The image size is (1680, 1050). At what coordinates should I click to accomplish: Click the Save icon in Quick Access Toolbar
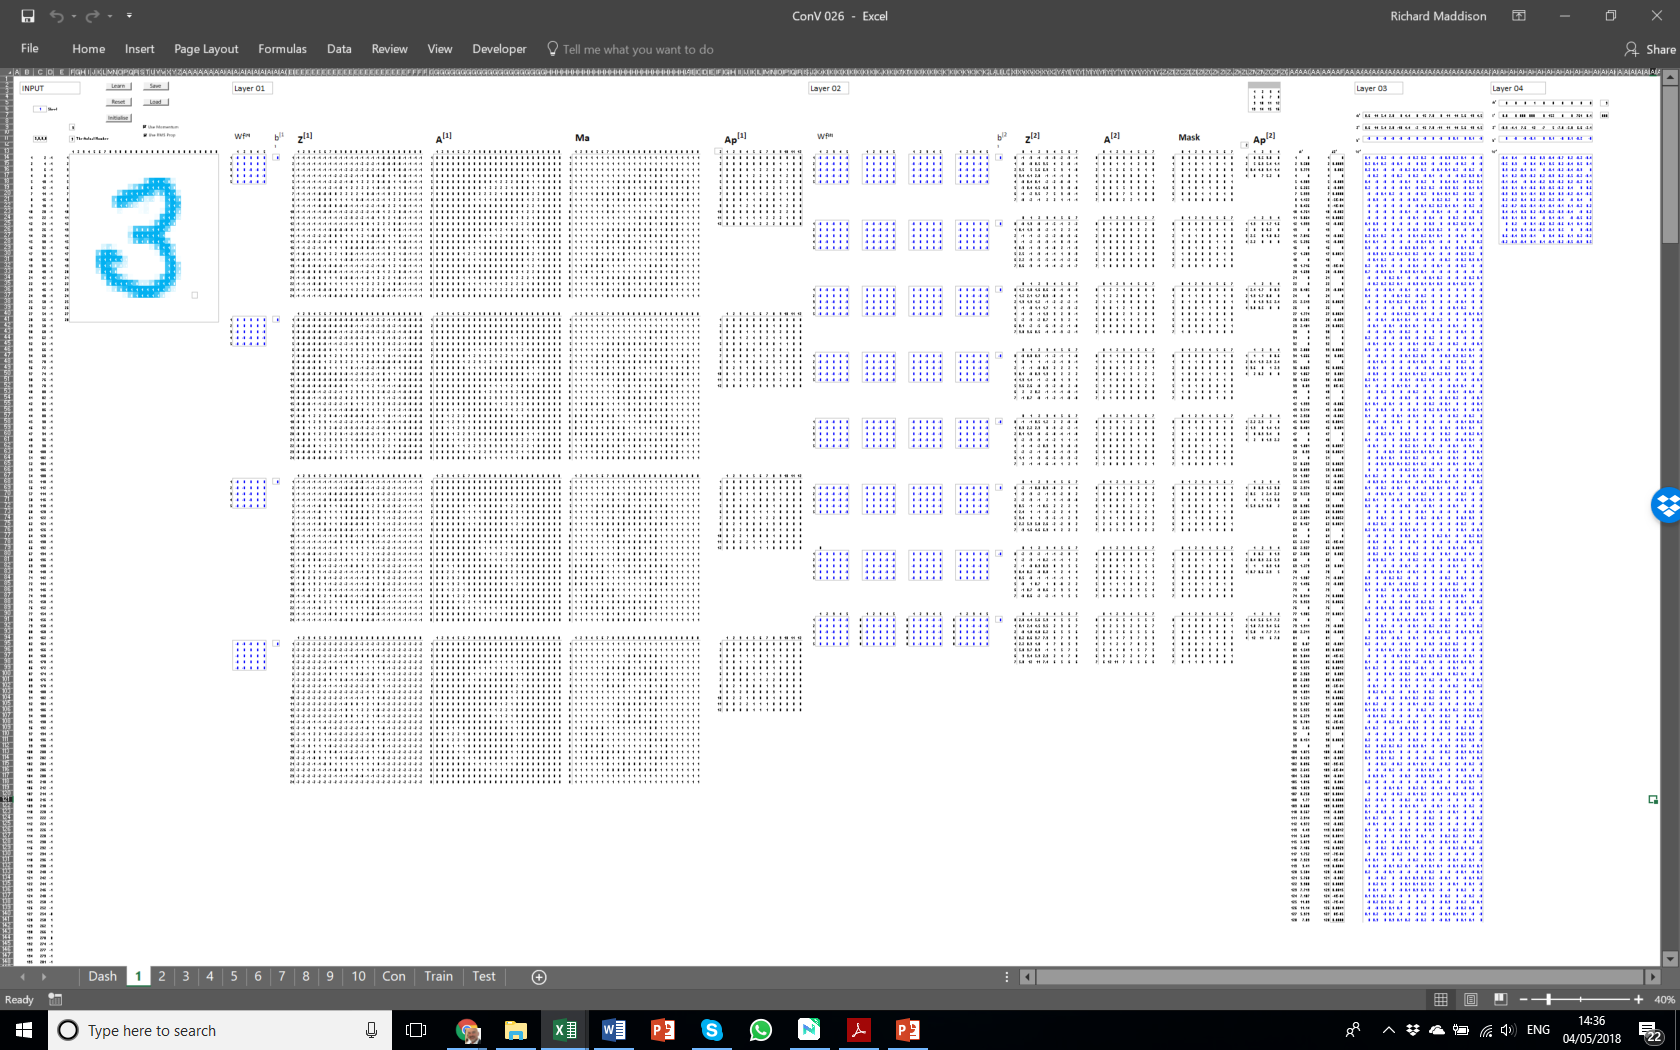point(28,16)
